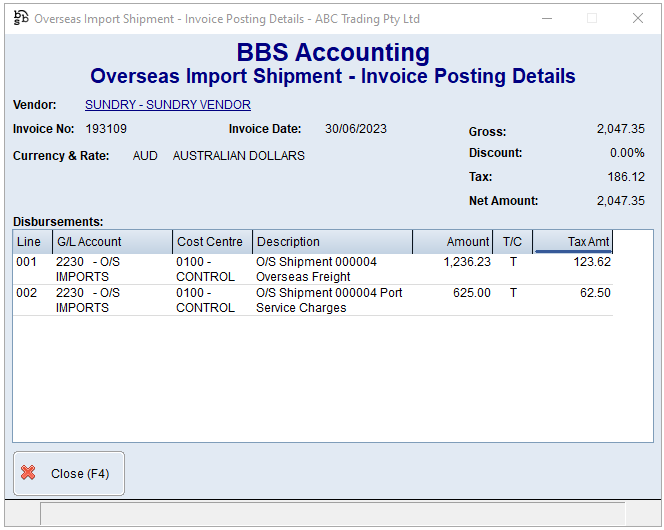Sort by the Amount column header
The width and height of the screenshot is (664, 530).
(453, 242)
